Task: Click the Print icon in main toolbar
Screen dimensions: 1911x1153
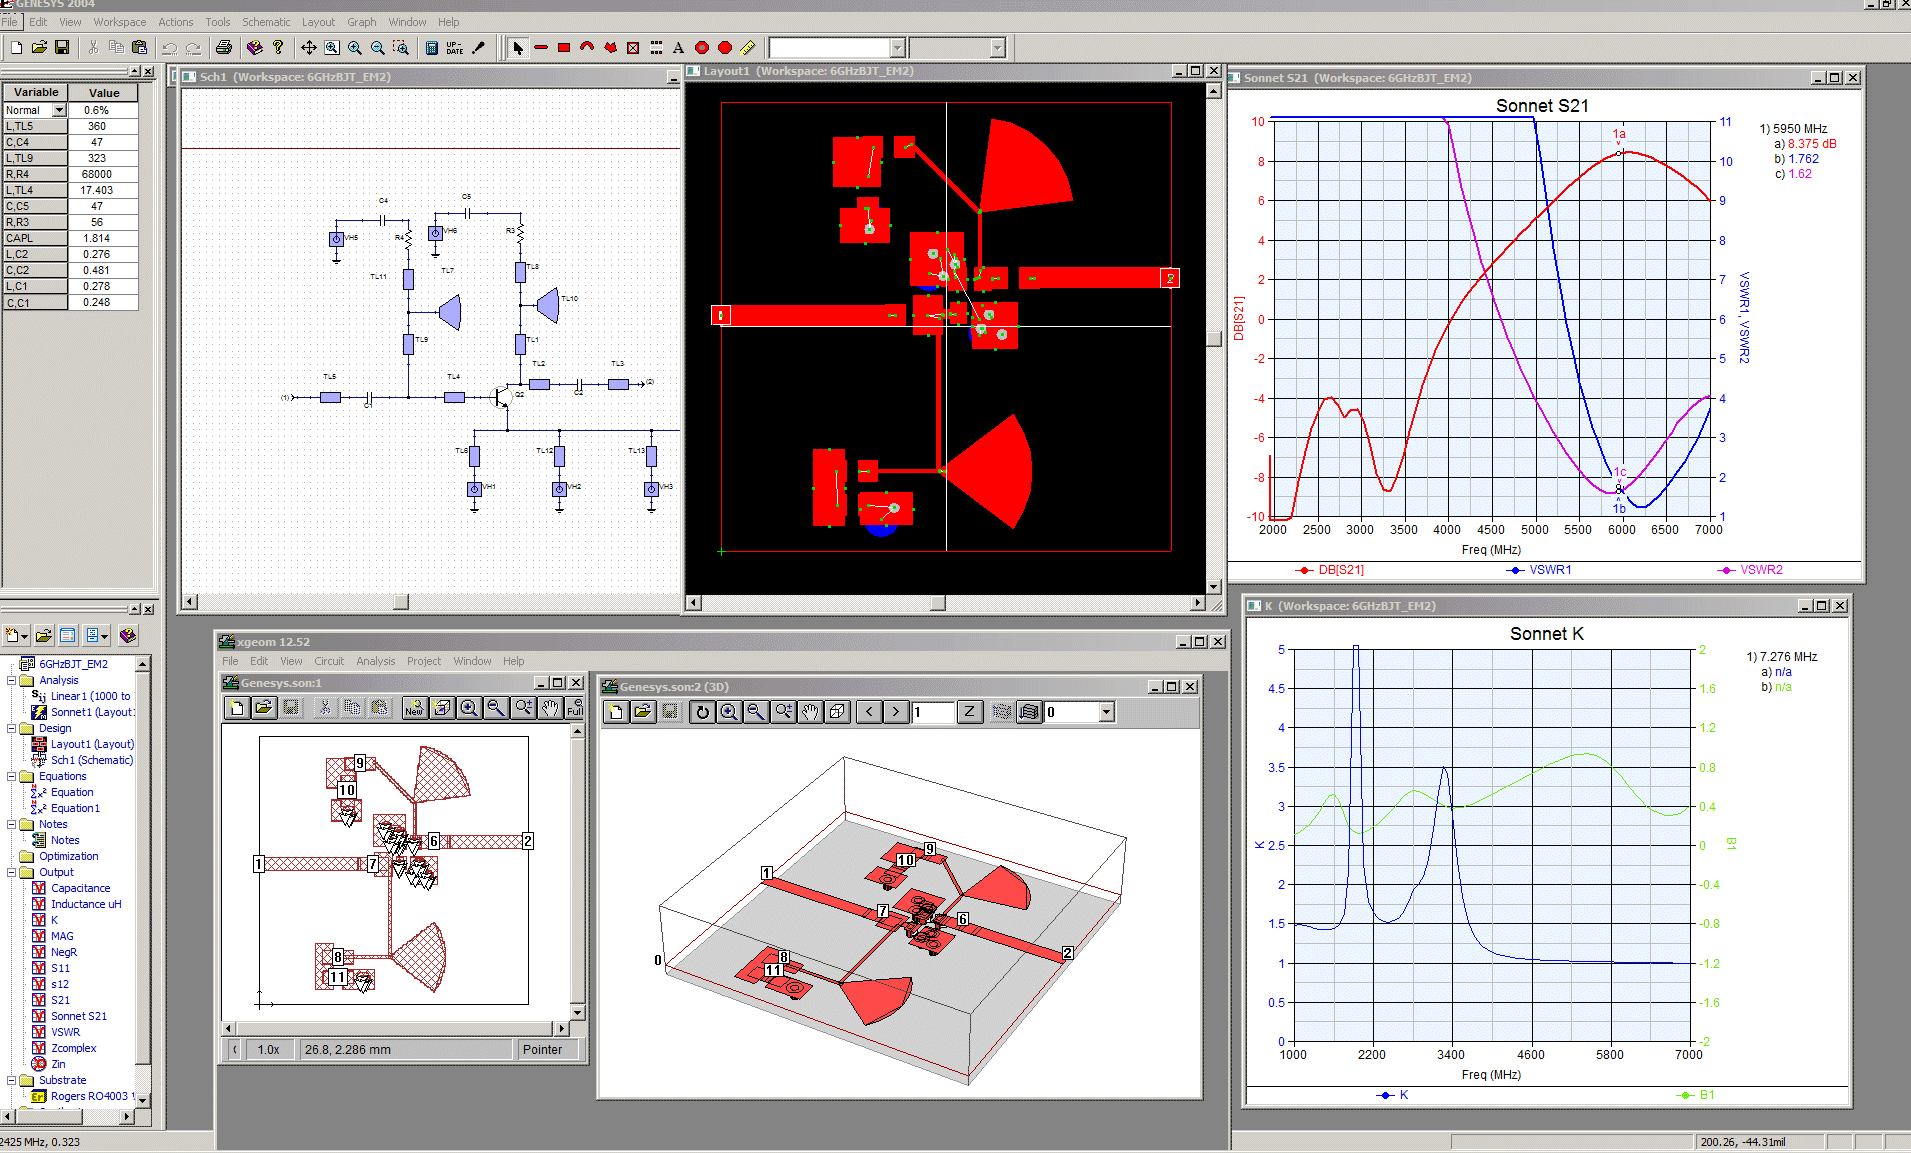Action: pyautogui.click(x=224, y=47)
